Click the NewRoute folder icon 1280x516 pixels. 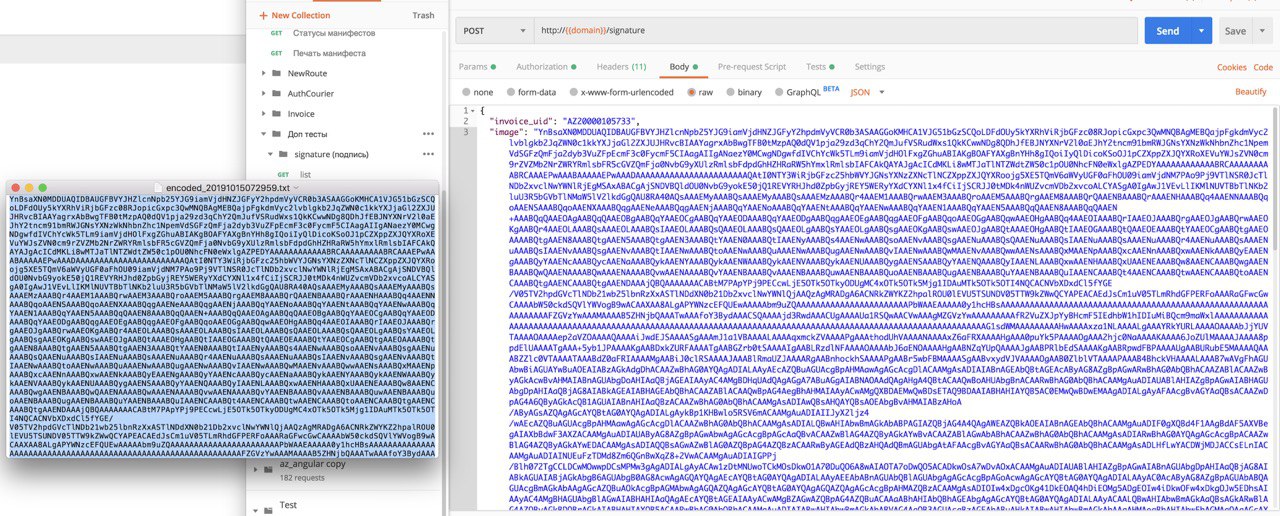pyautogui.click(x=278, y=74)
